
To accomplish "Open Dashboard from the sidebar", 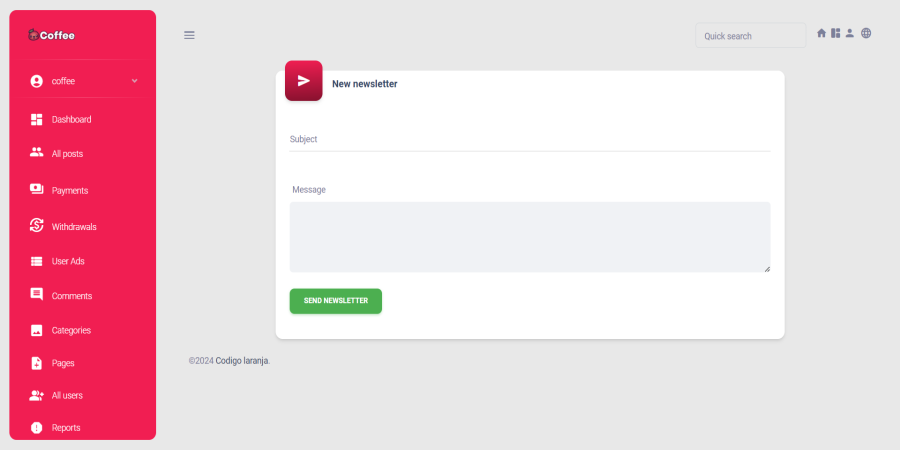I will pos(71,119).
